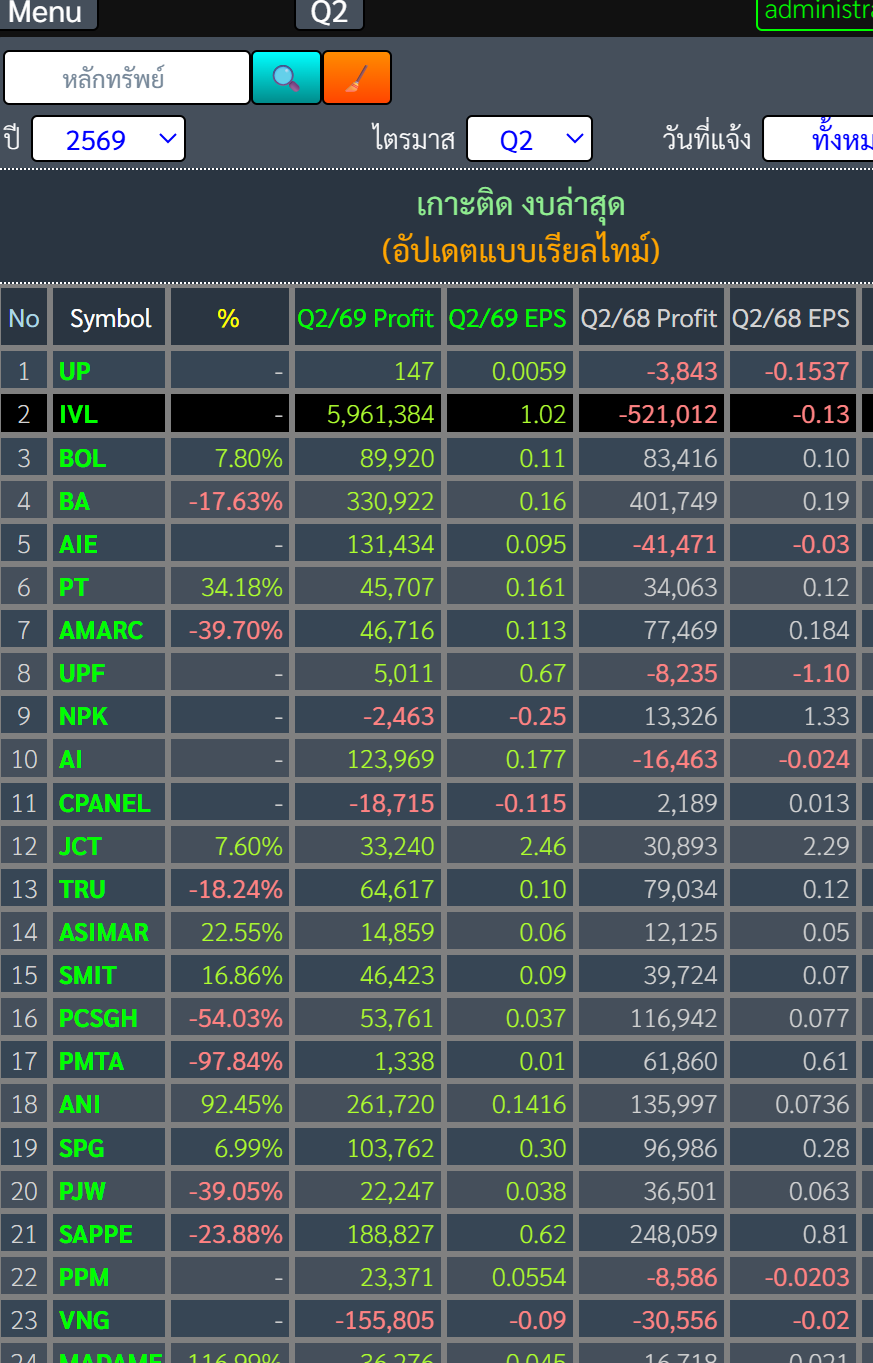Open the year 2569 dropdown
The image size is (873, 1363).
pyautogui.click(x=108, y=139)
